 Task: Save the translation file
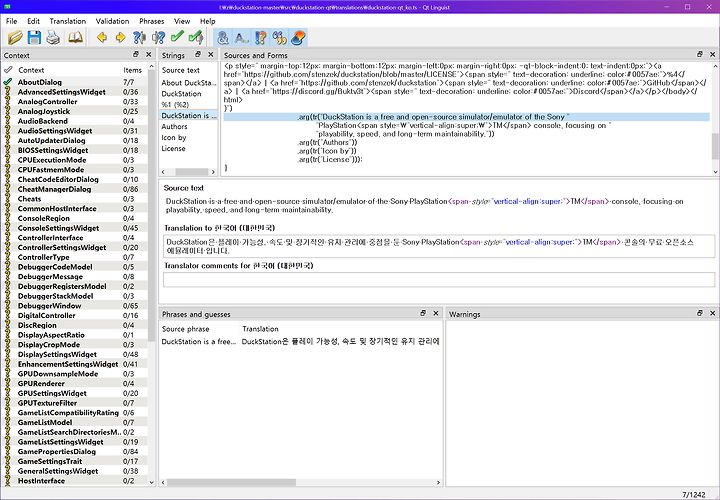(34, 37)
